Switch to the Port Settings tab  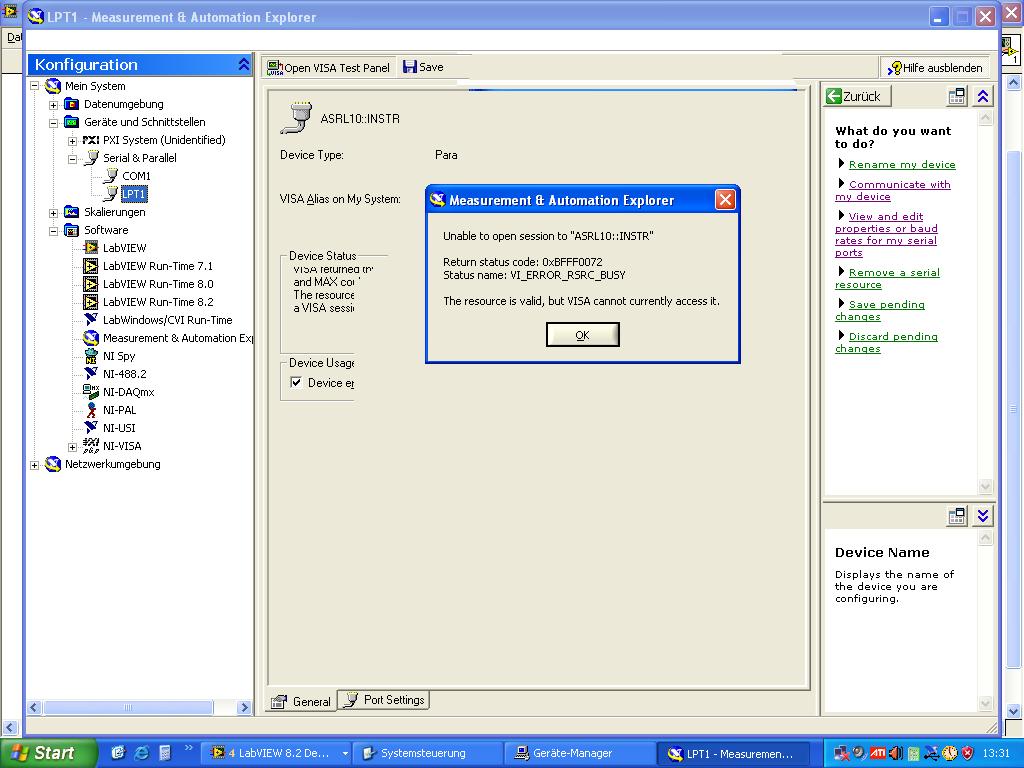click(384, 700)
